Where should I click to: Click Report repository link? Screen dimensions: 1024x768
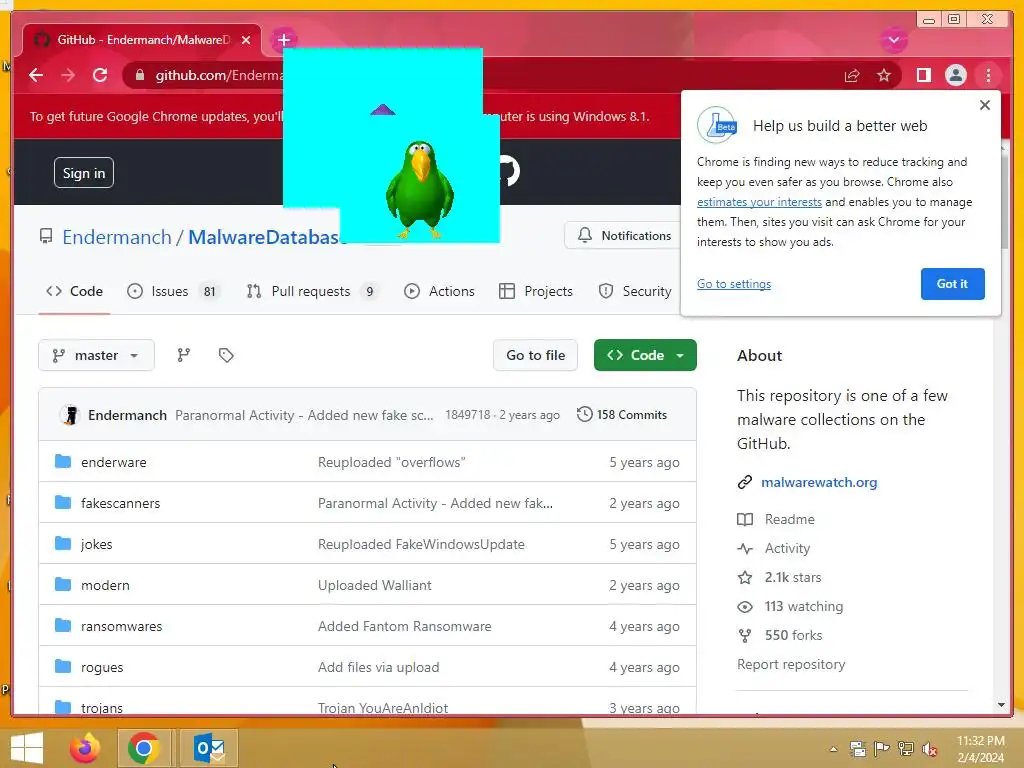(791, 664)
